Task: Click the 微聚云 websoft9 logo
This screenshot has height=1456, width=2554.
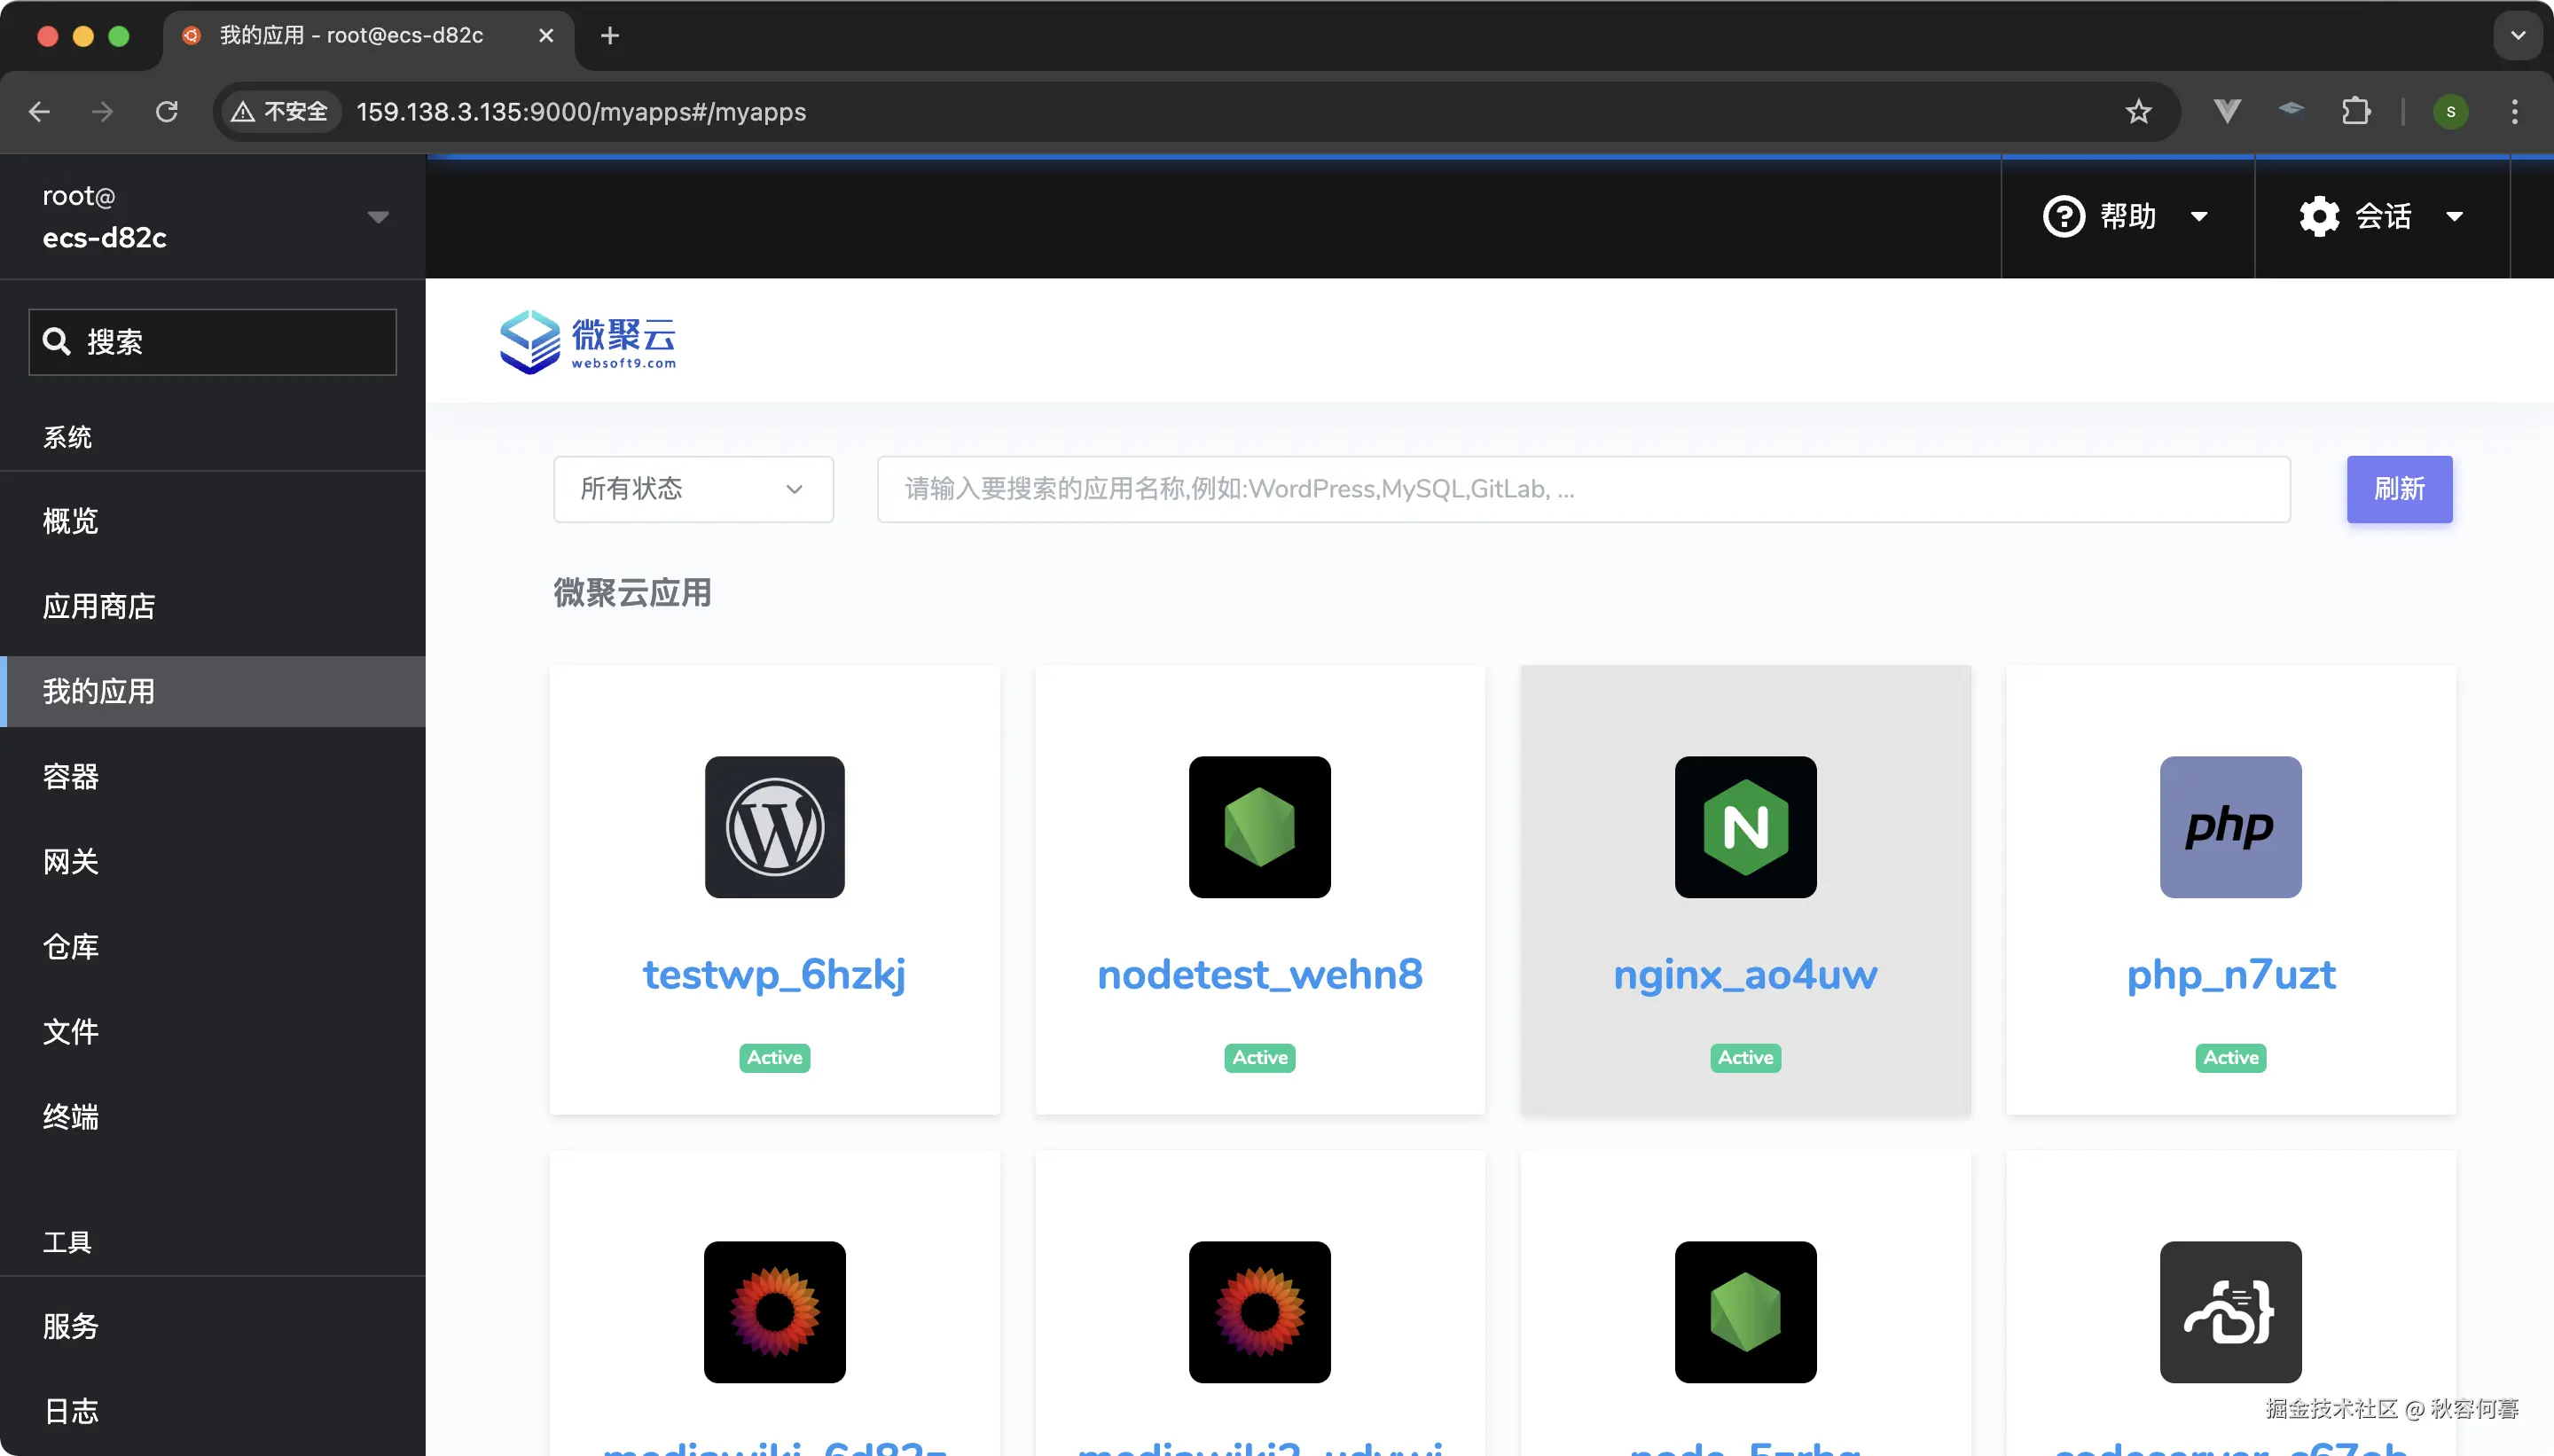Action: pos(589,341)
